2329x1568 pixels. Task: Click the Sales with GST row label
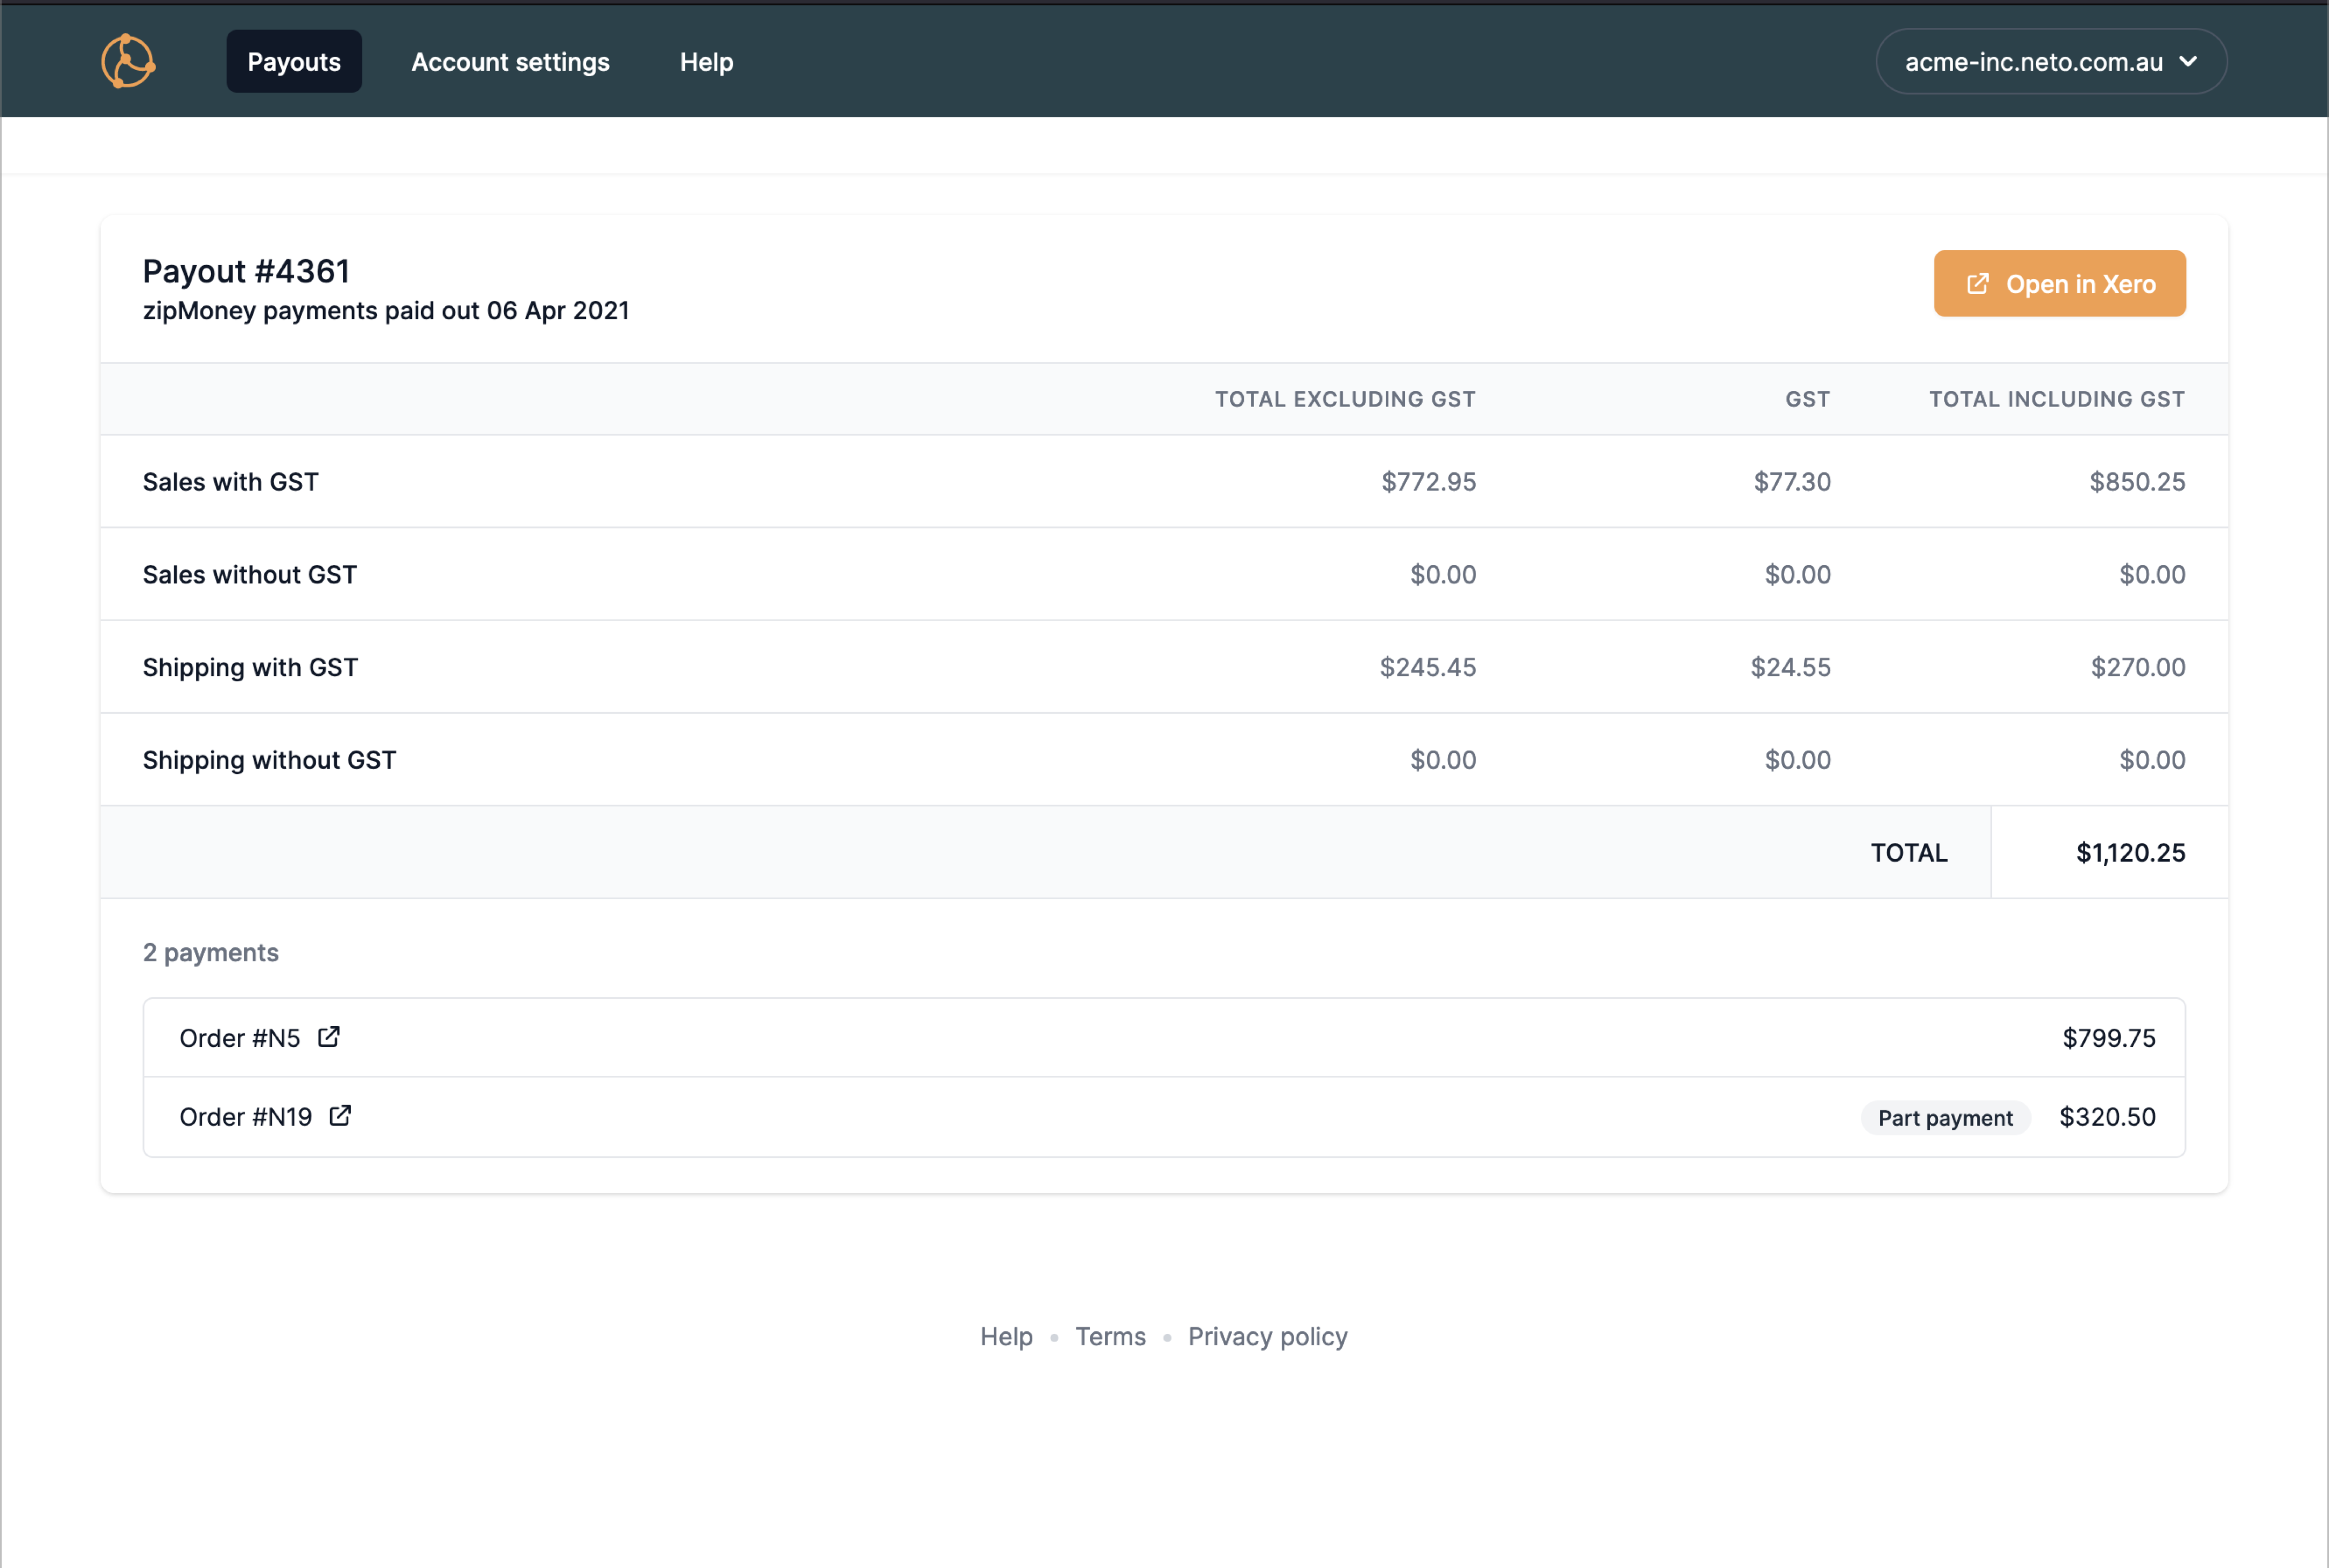231,482
